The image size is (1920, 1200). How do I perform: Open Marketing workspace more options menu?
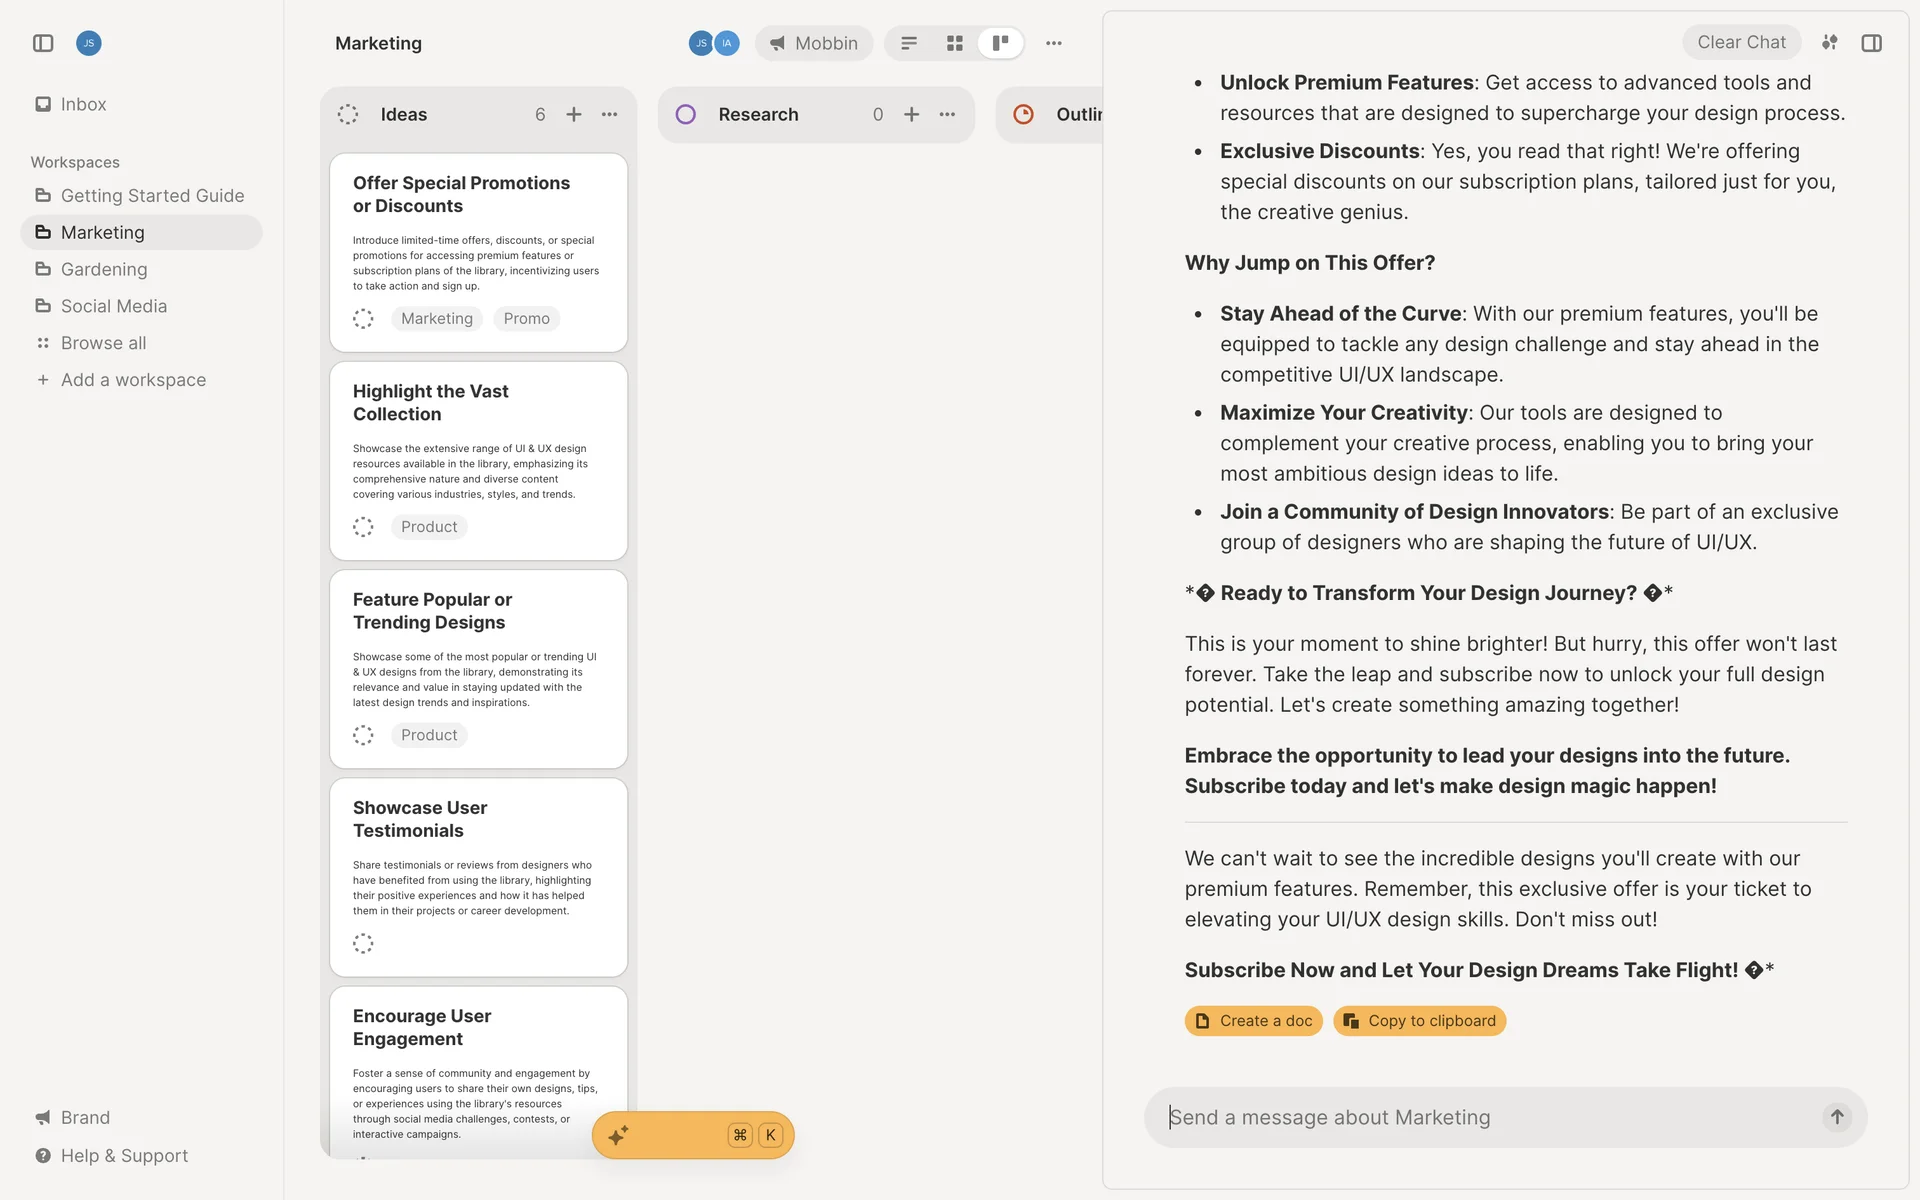pyautogui.click(x=1053, y=43)
